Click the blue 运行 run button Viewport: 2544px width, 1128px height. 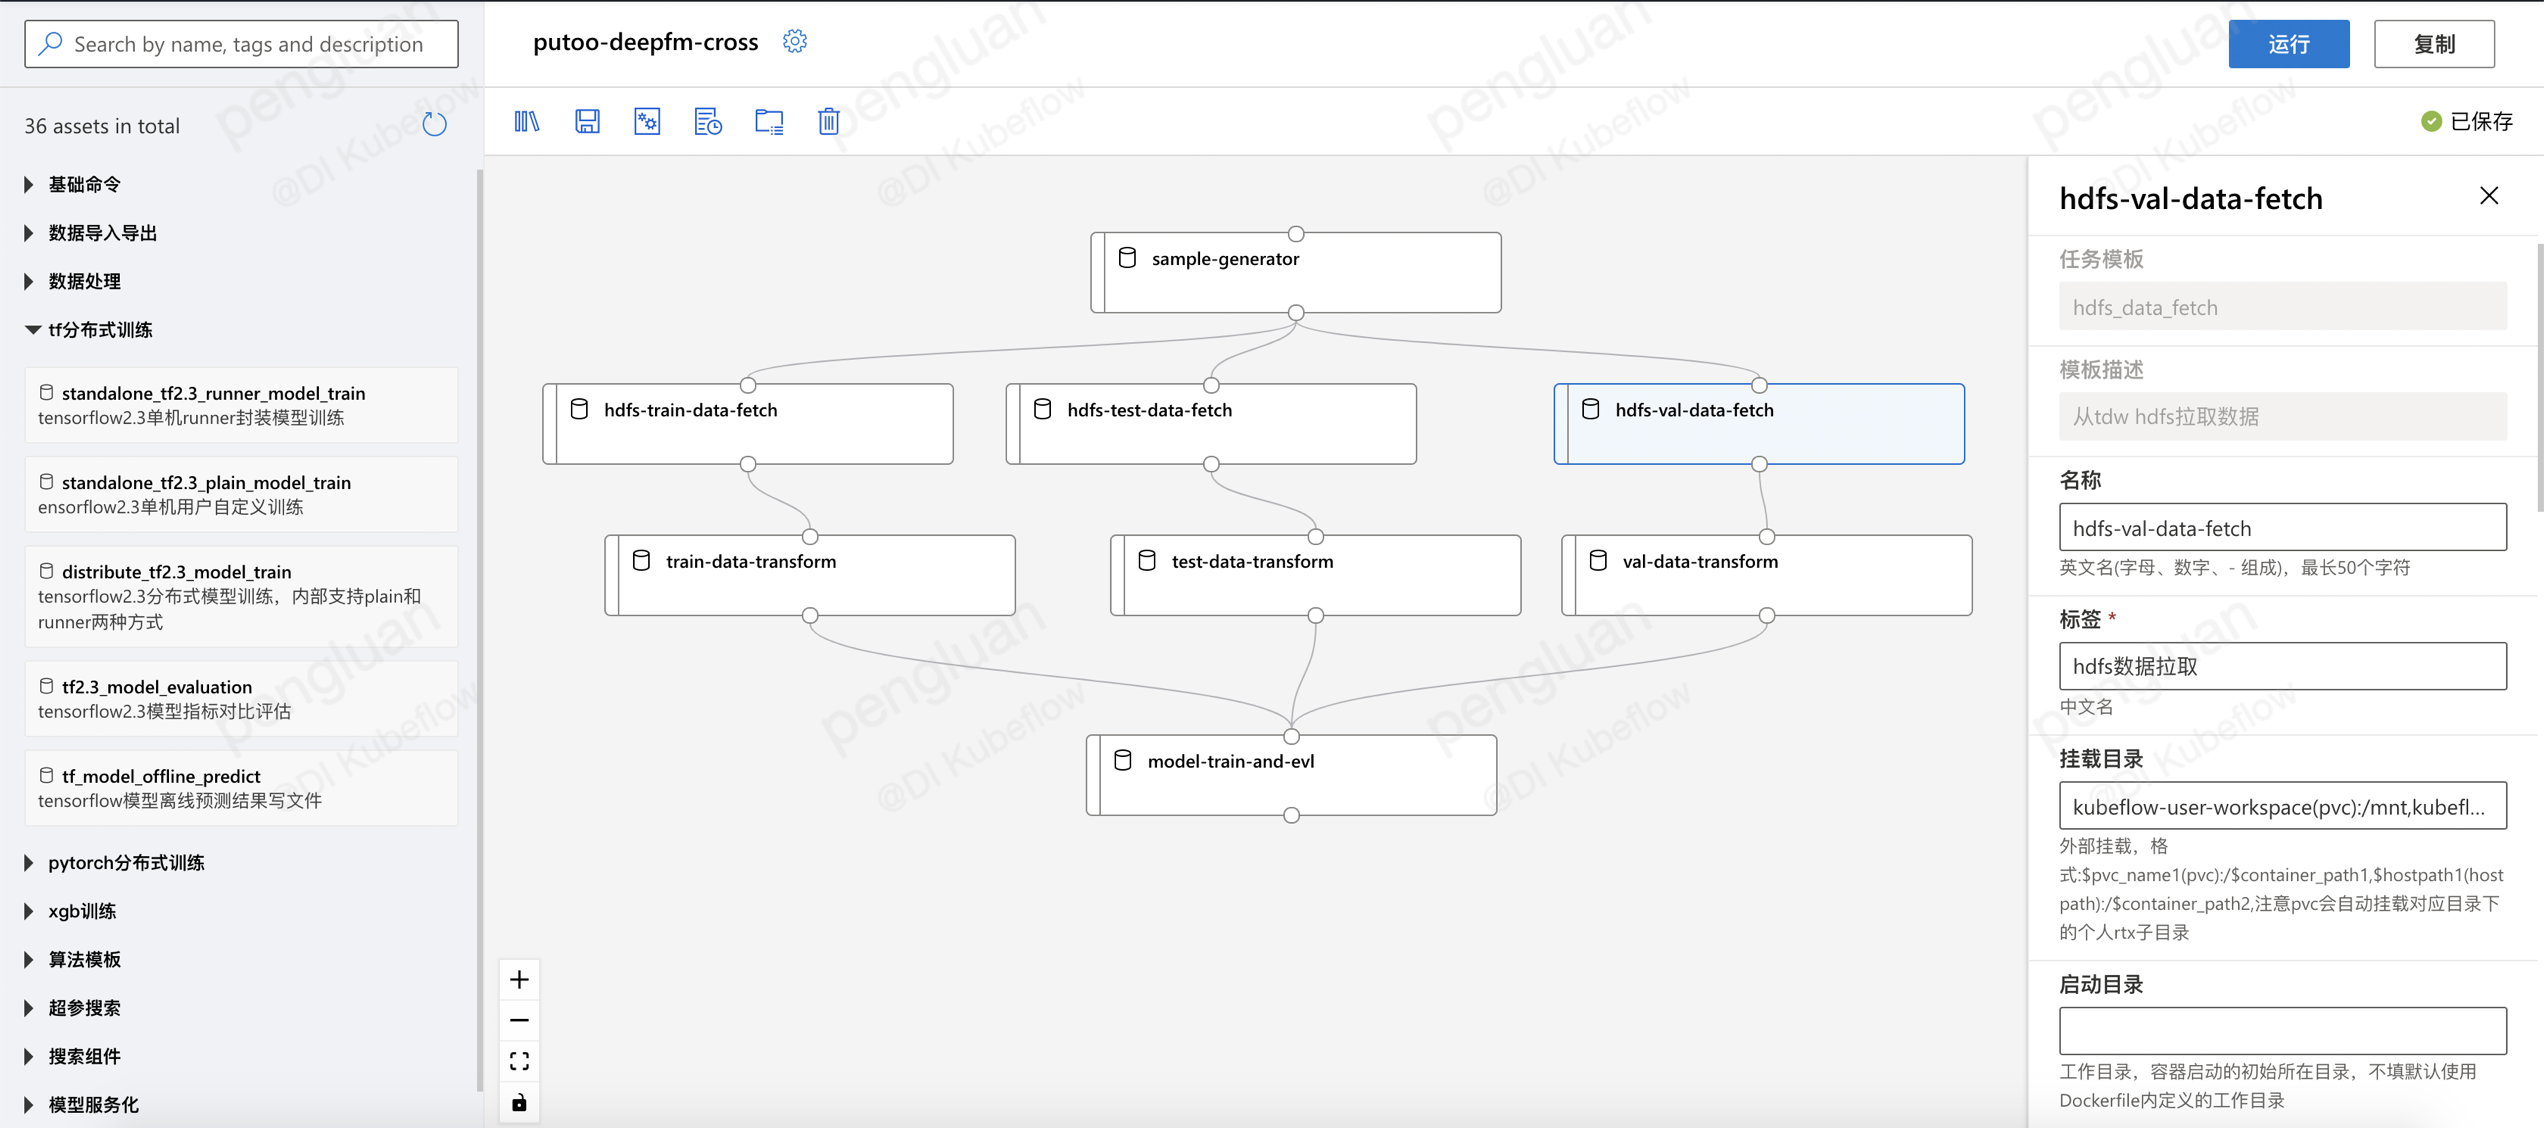pos(2288,44)
